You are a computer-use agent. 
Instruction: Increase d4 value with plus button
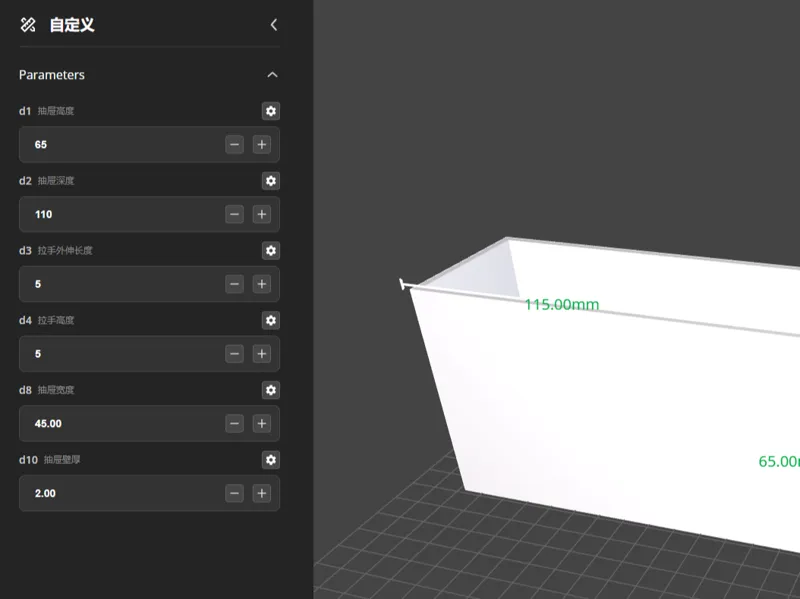(x=262, y=354)
